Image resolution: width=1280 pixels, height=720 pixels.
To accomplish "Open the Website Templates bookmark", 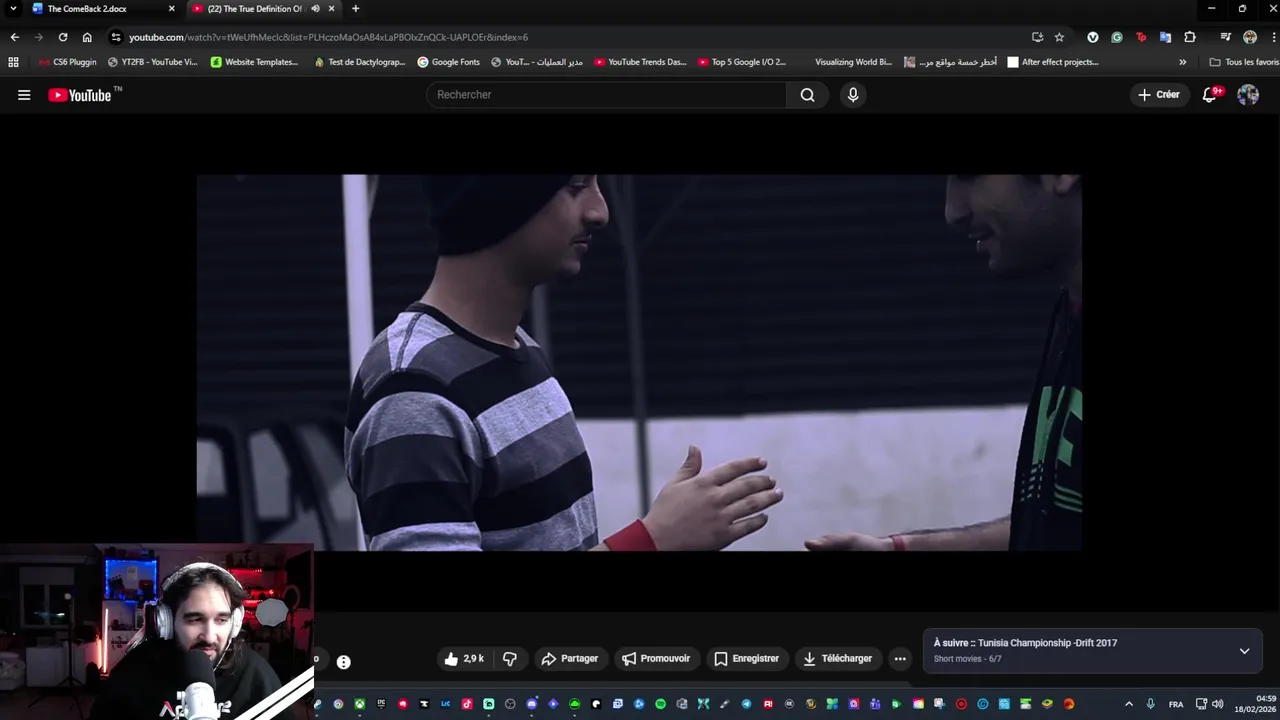I will click(x=254, y=62).
